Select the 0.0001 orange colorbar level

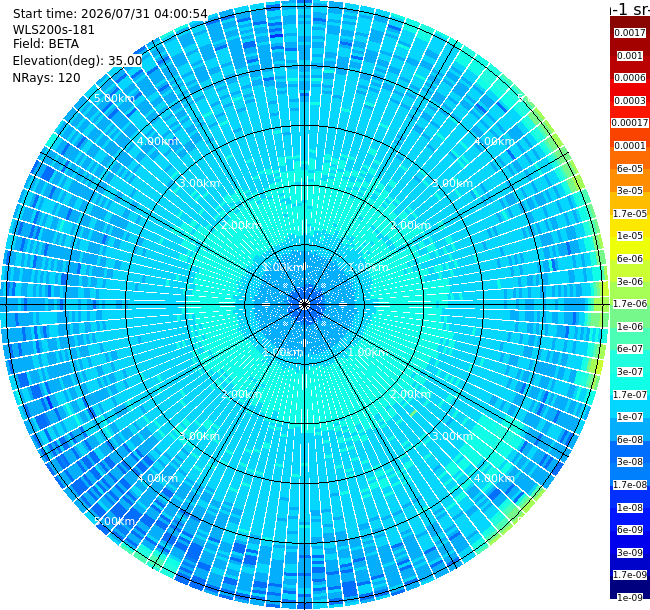630,146
